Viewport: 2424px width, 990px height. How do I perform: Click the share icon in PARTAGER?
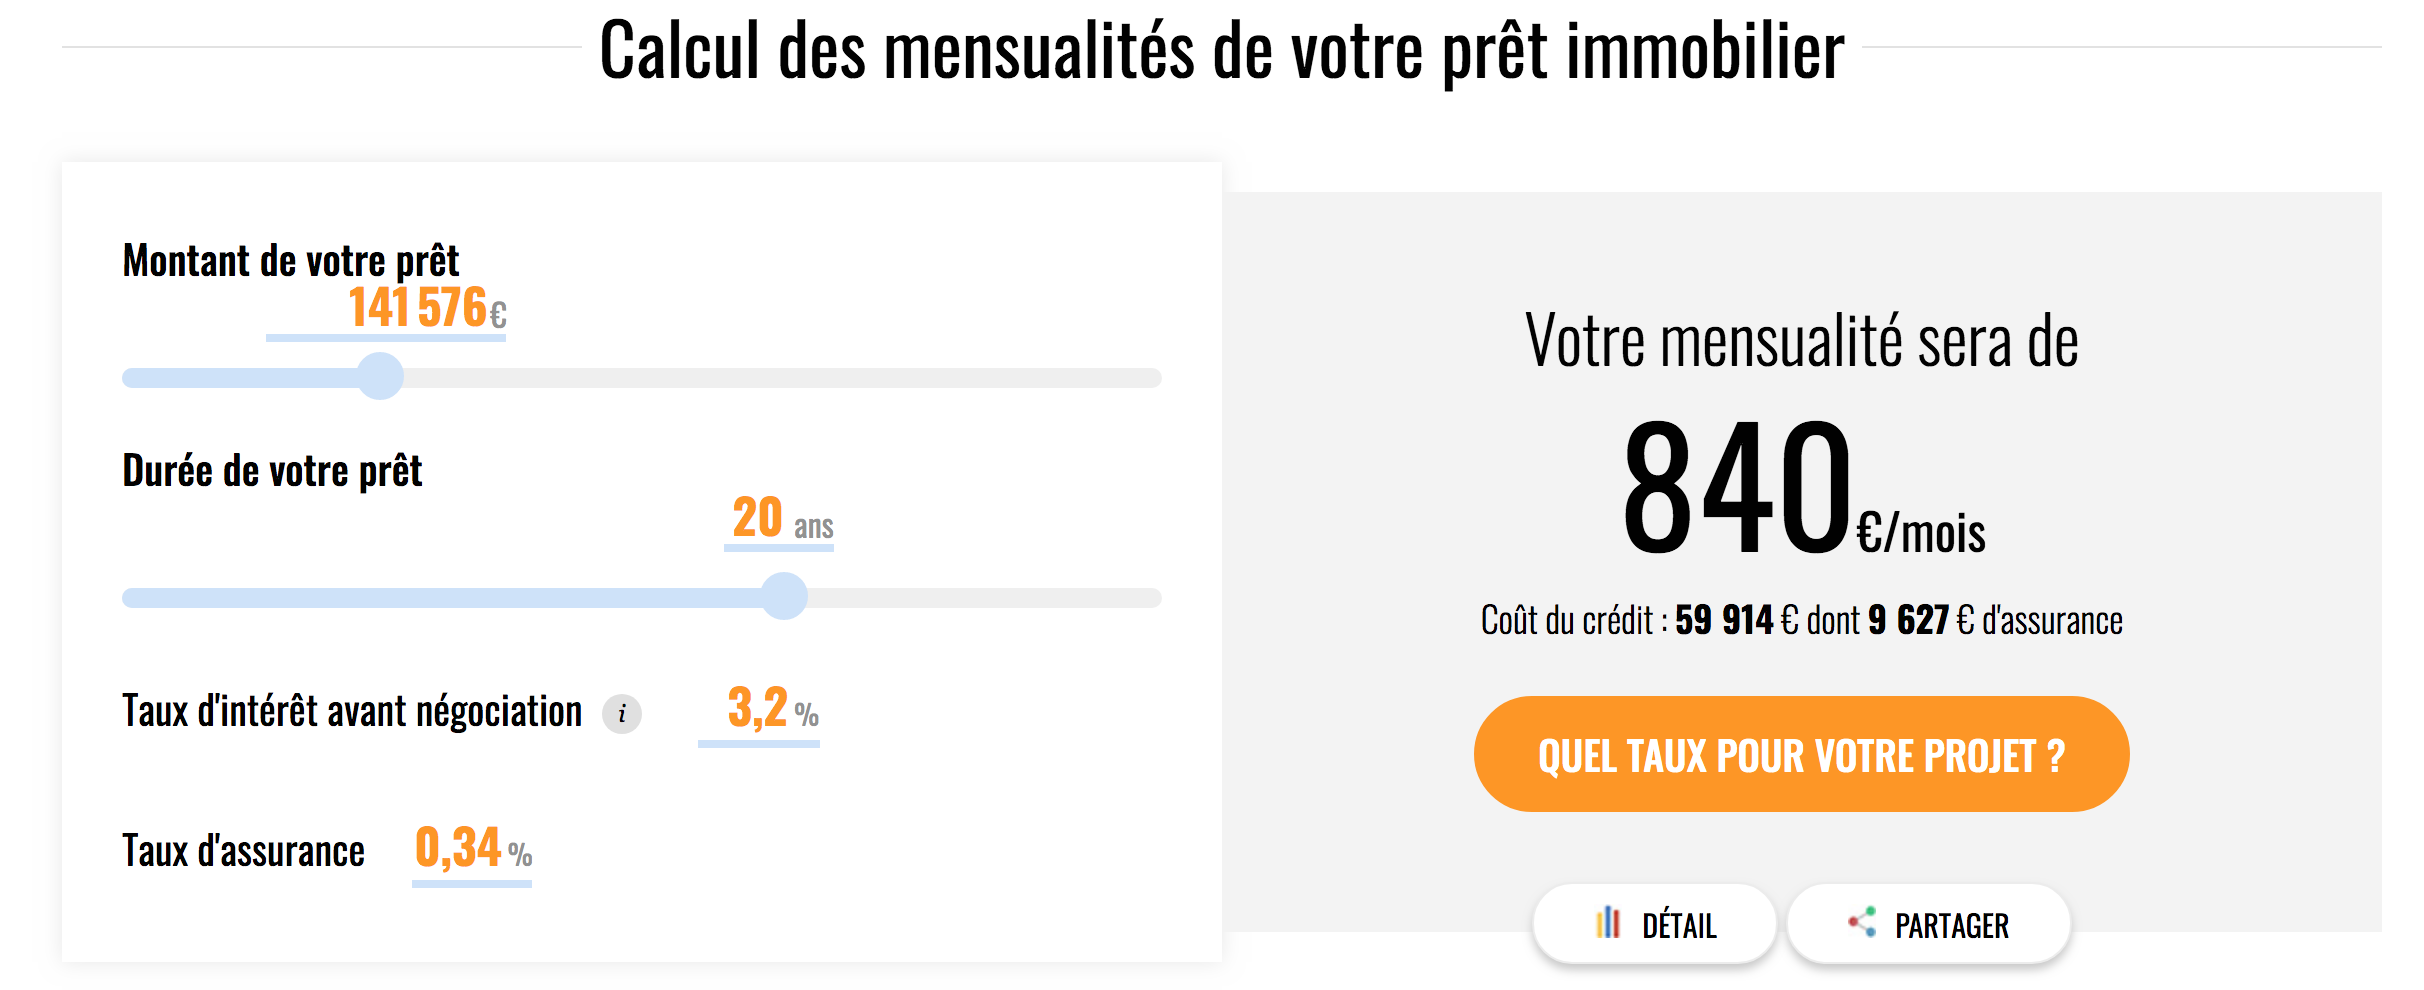[1862, 923]
